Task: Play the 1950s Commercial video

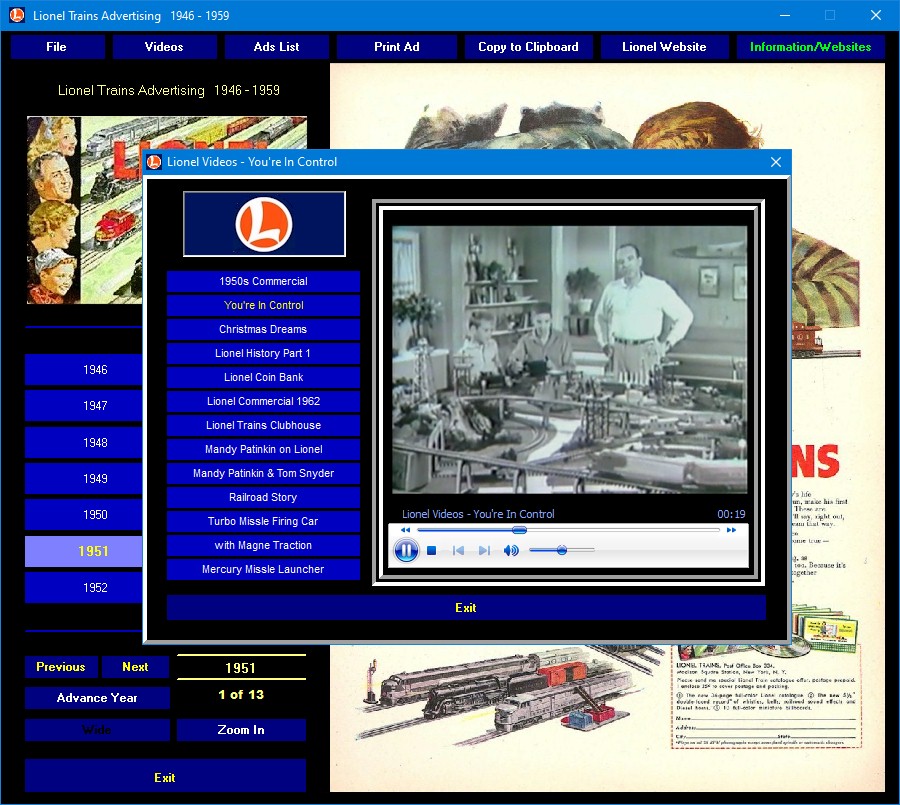Action: [x=263, y=281]
